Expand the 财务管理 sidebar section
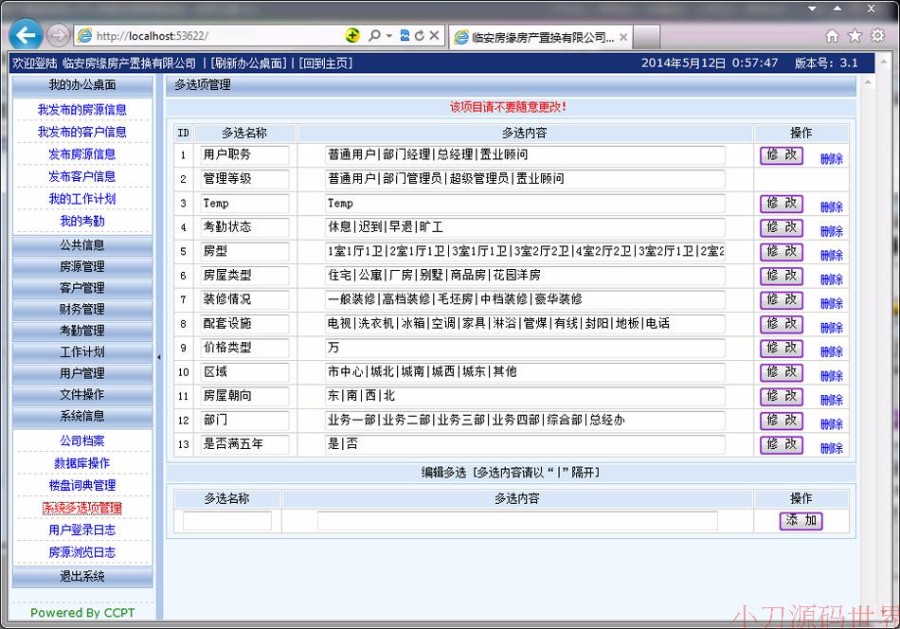This screenshot has width=900, height=629. [83, 309]
